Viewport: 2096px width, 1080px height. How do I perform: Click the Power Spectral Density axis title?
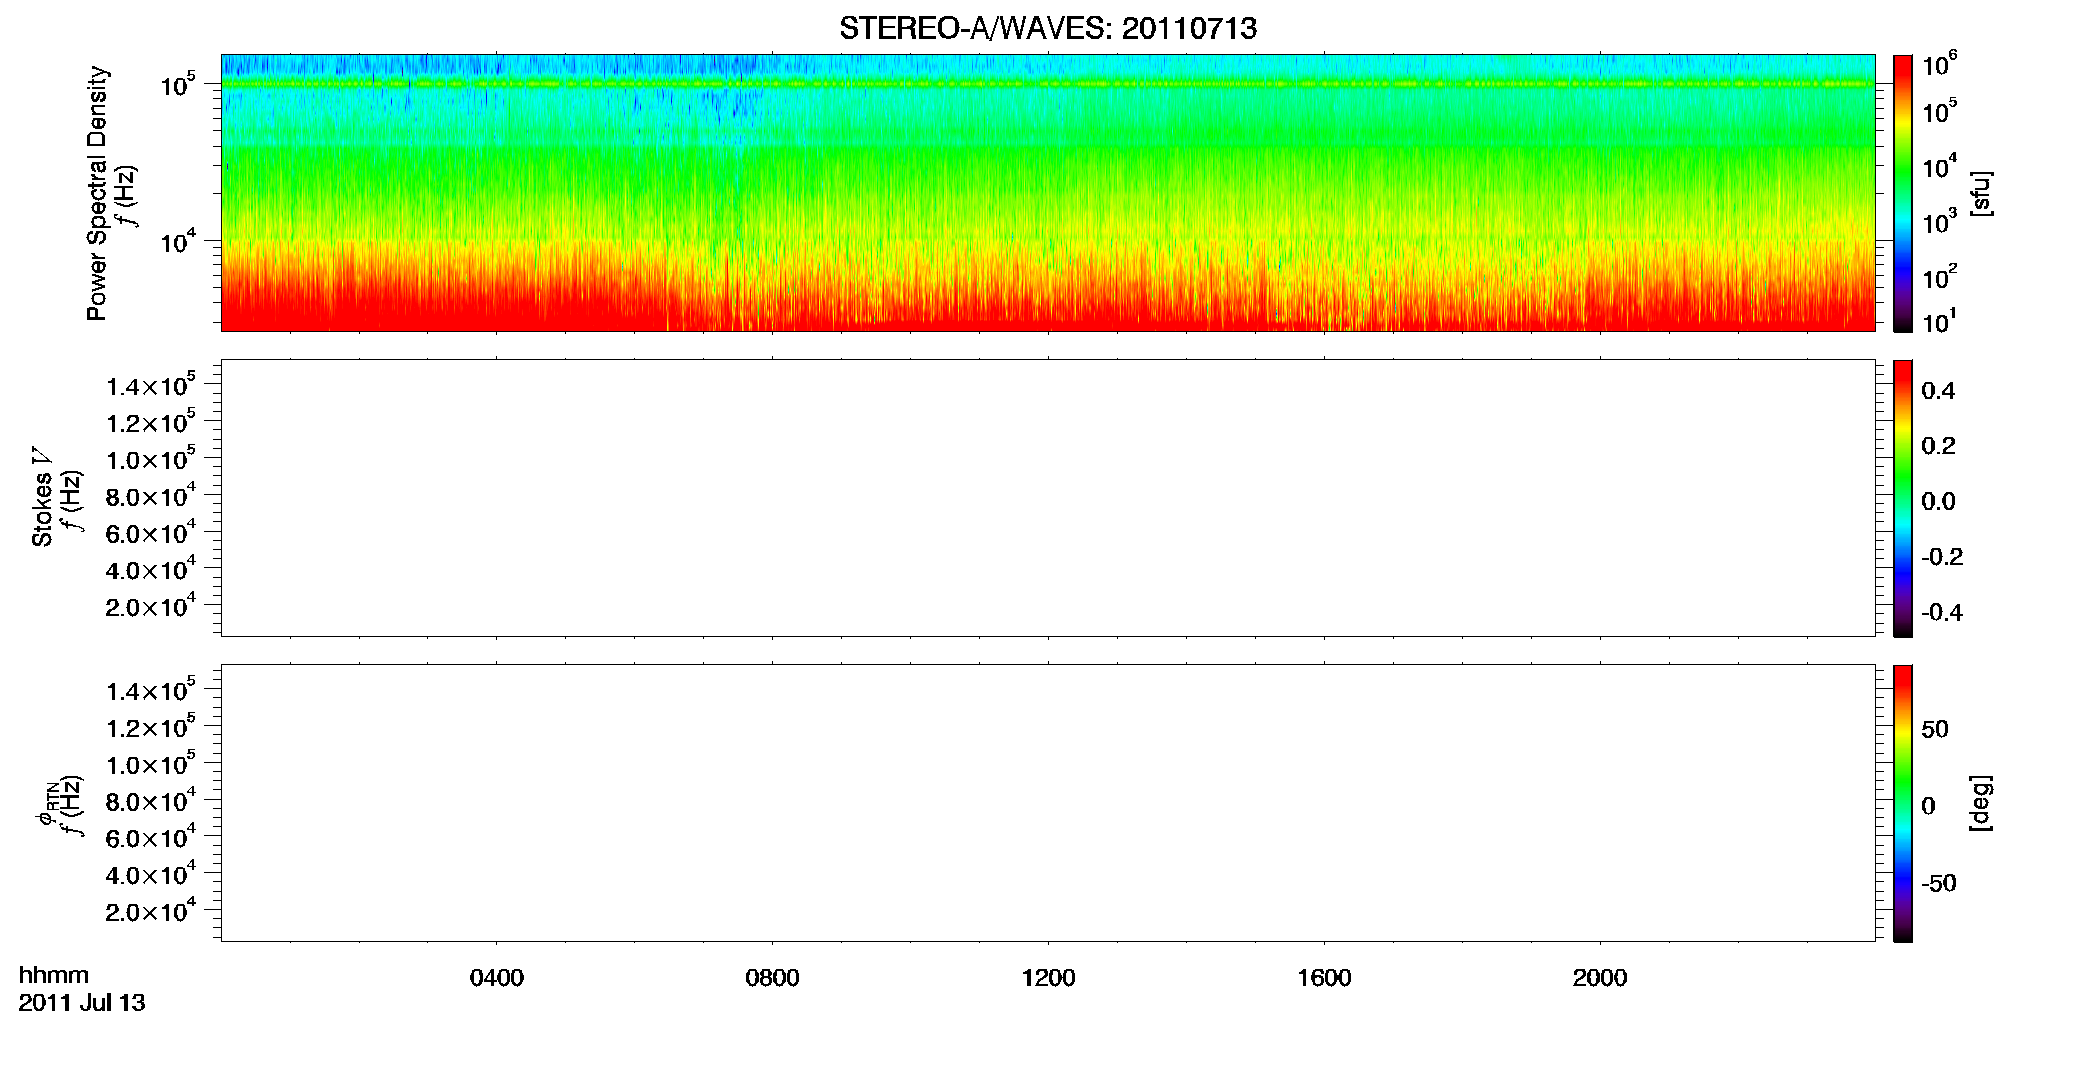(x=97, y=193)
